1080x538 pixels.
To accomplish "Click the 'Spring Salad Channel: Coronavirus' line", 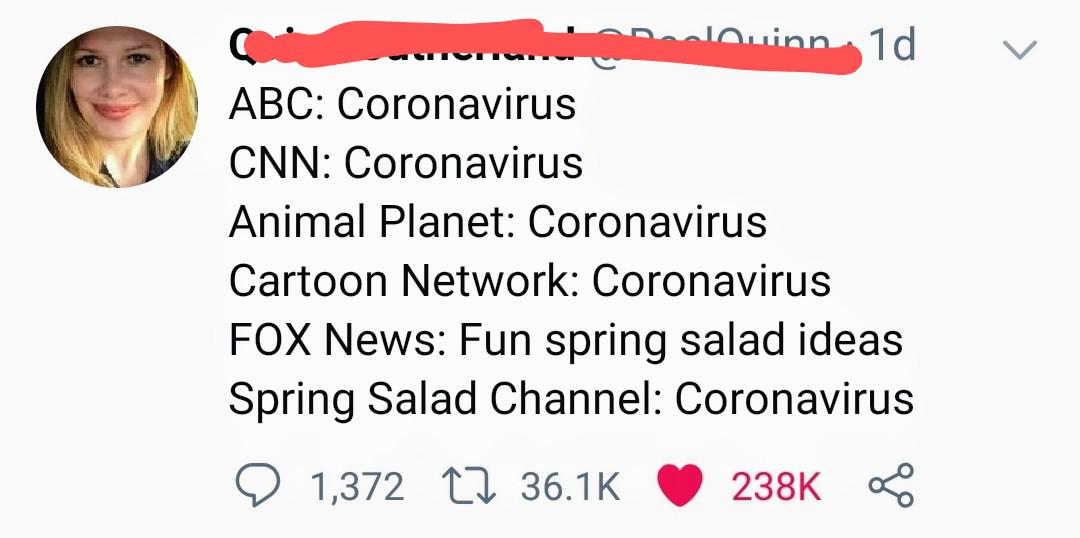I will click(571, 399).
